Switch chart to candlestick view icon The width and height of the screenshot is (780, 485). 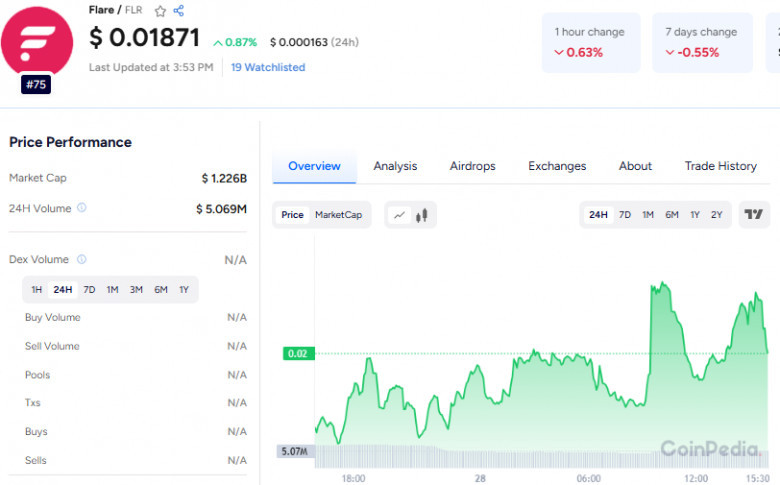point(422,215)
